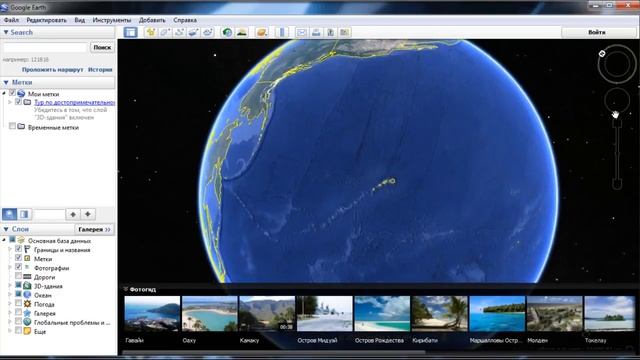
Task: Click the Границы и названия flag icon
Action: tap(27, 249)
